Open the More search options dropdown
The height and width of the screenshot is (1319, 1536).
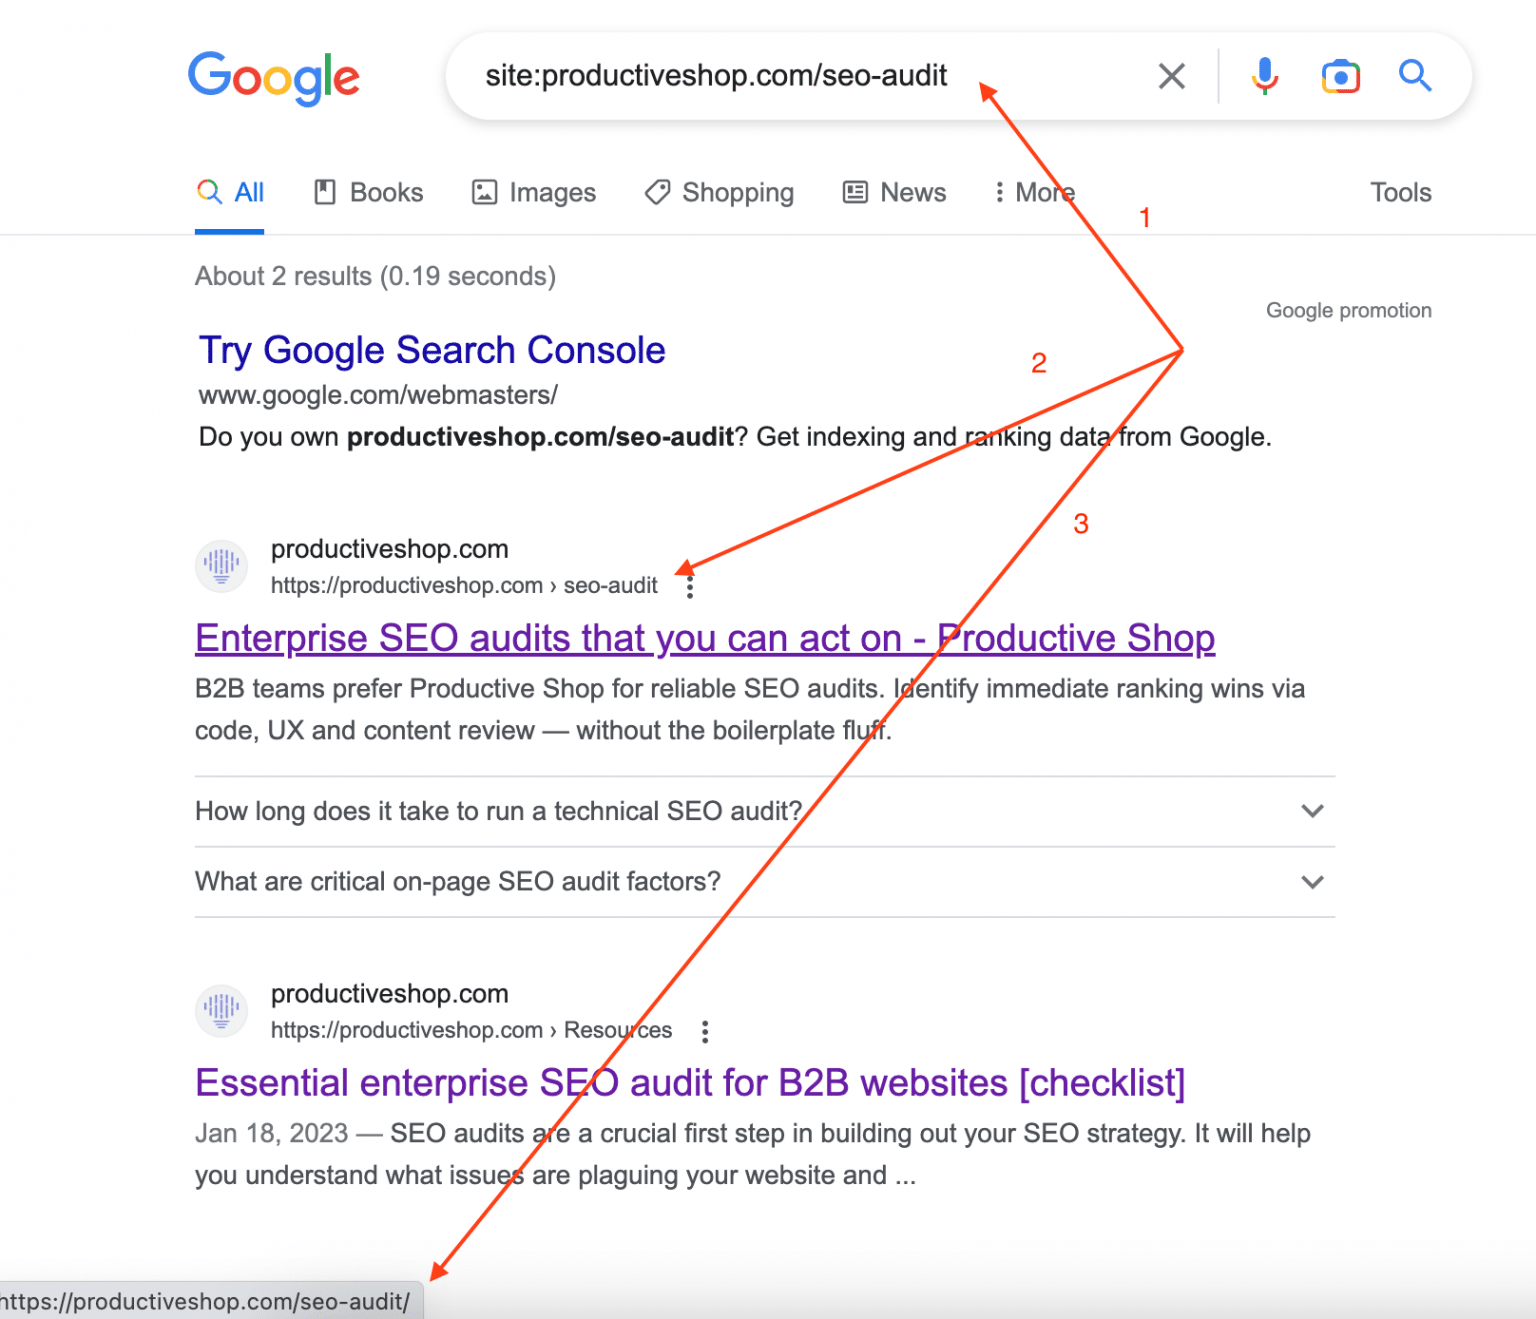coord(1032,191)
